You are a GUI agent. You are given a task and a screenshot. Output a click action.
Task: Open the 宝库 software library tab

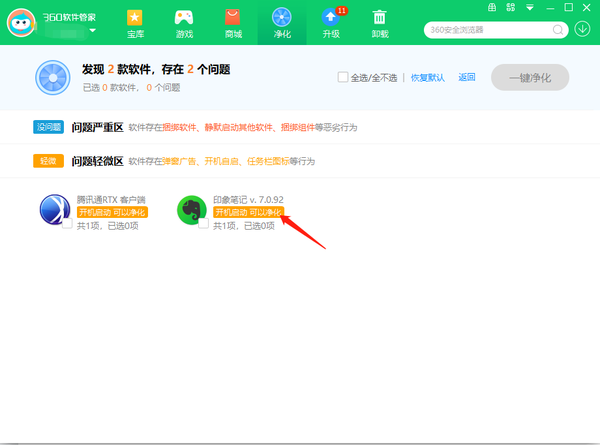[135, 23]
